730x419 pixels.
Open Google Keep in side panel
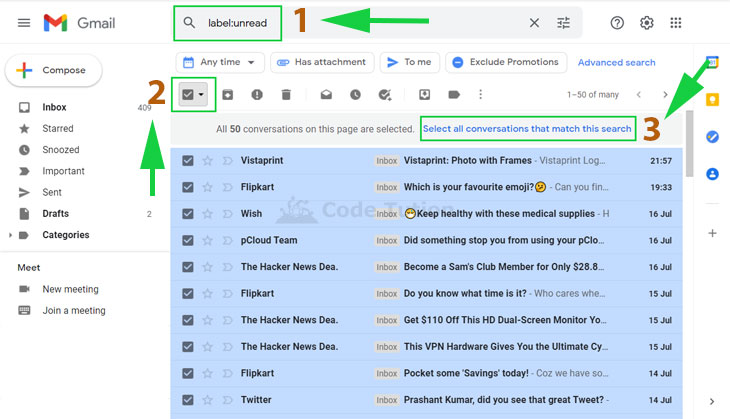(712, 100)
